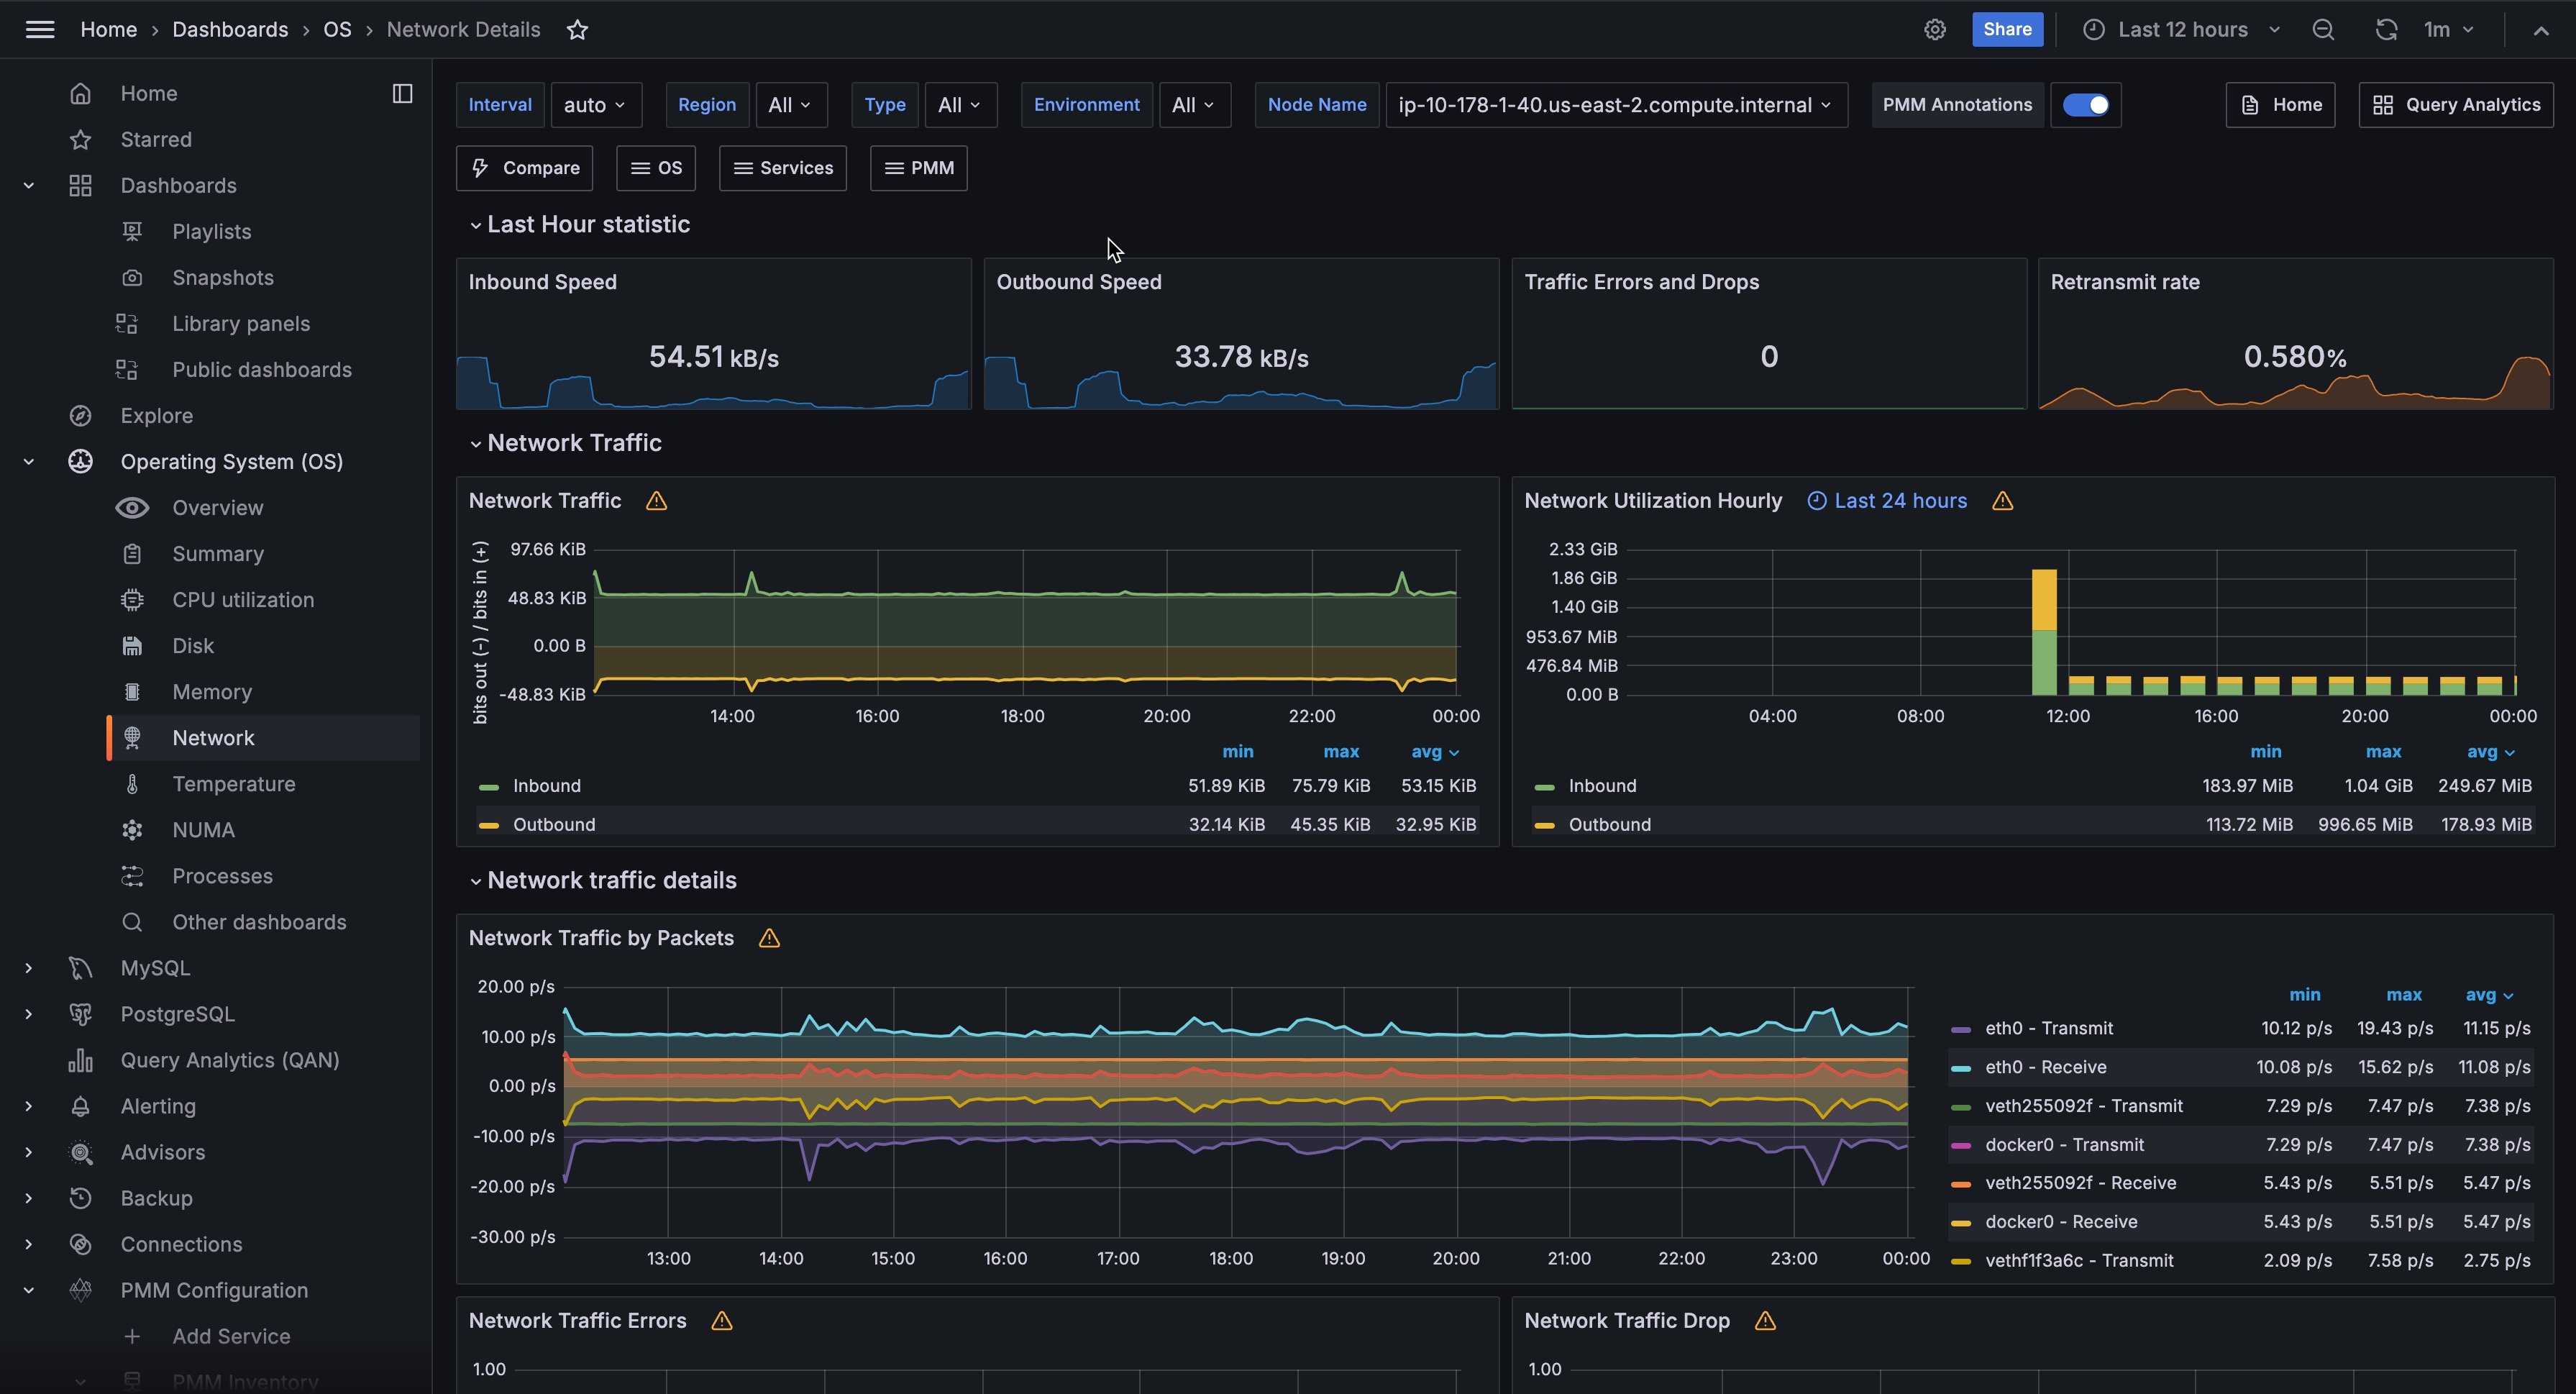Open the Services menu

(782, 168)
